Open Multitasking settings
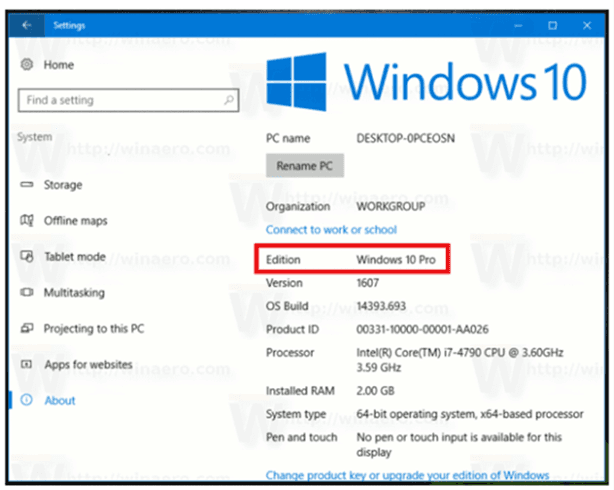 pyautogui.click(x=74, y=293)
